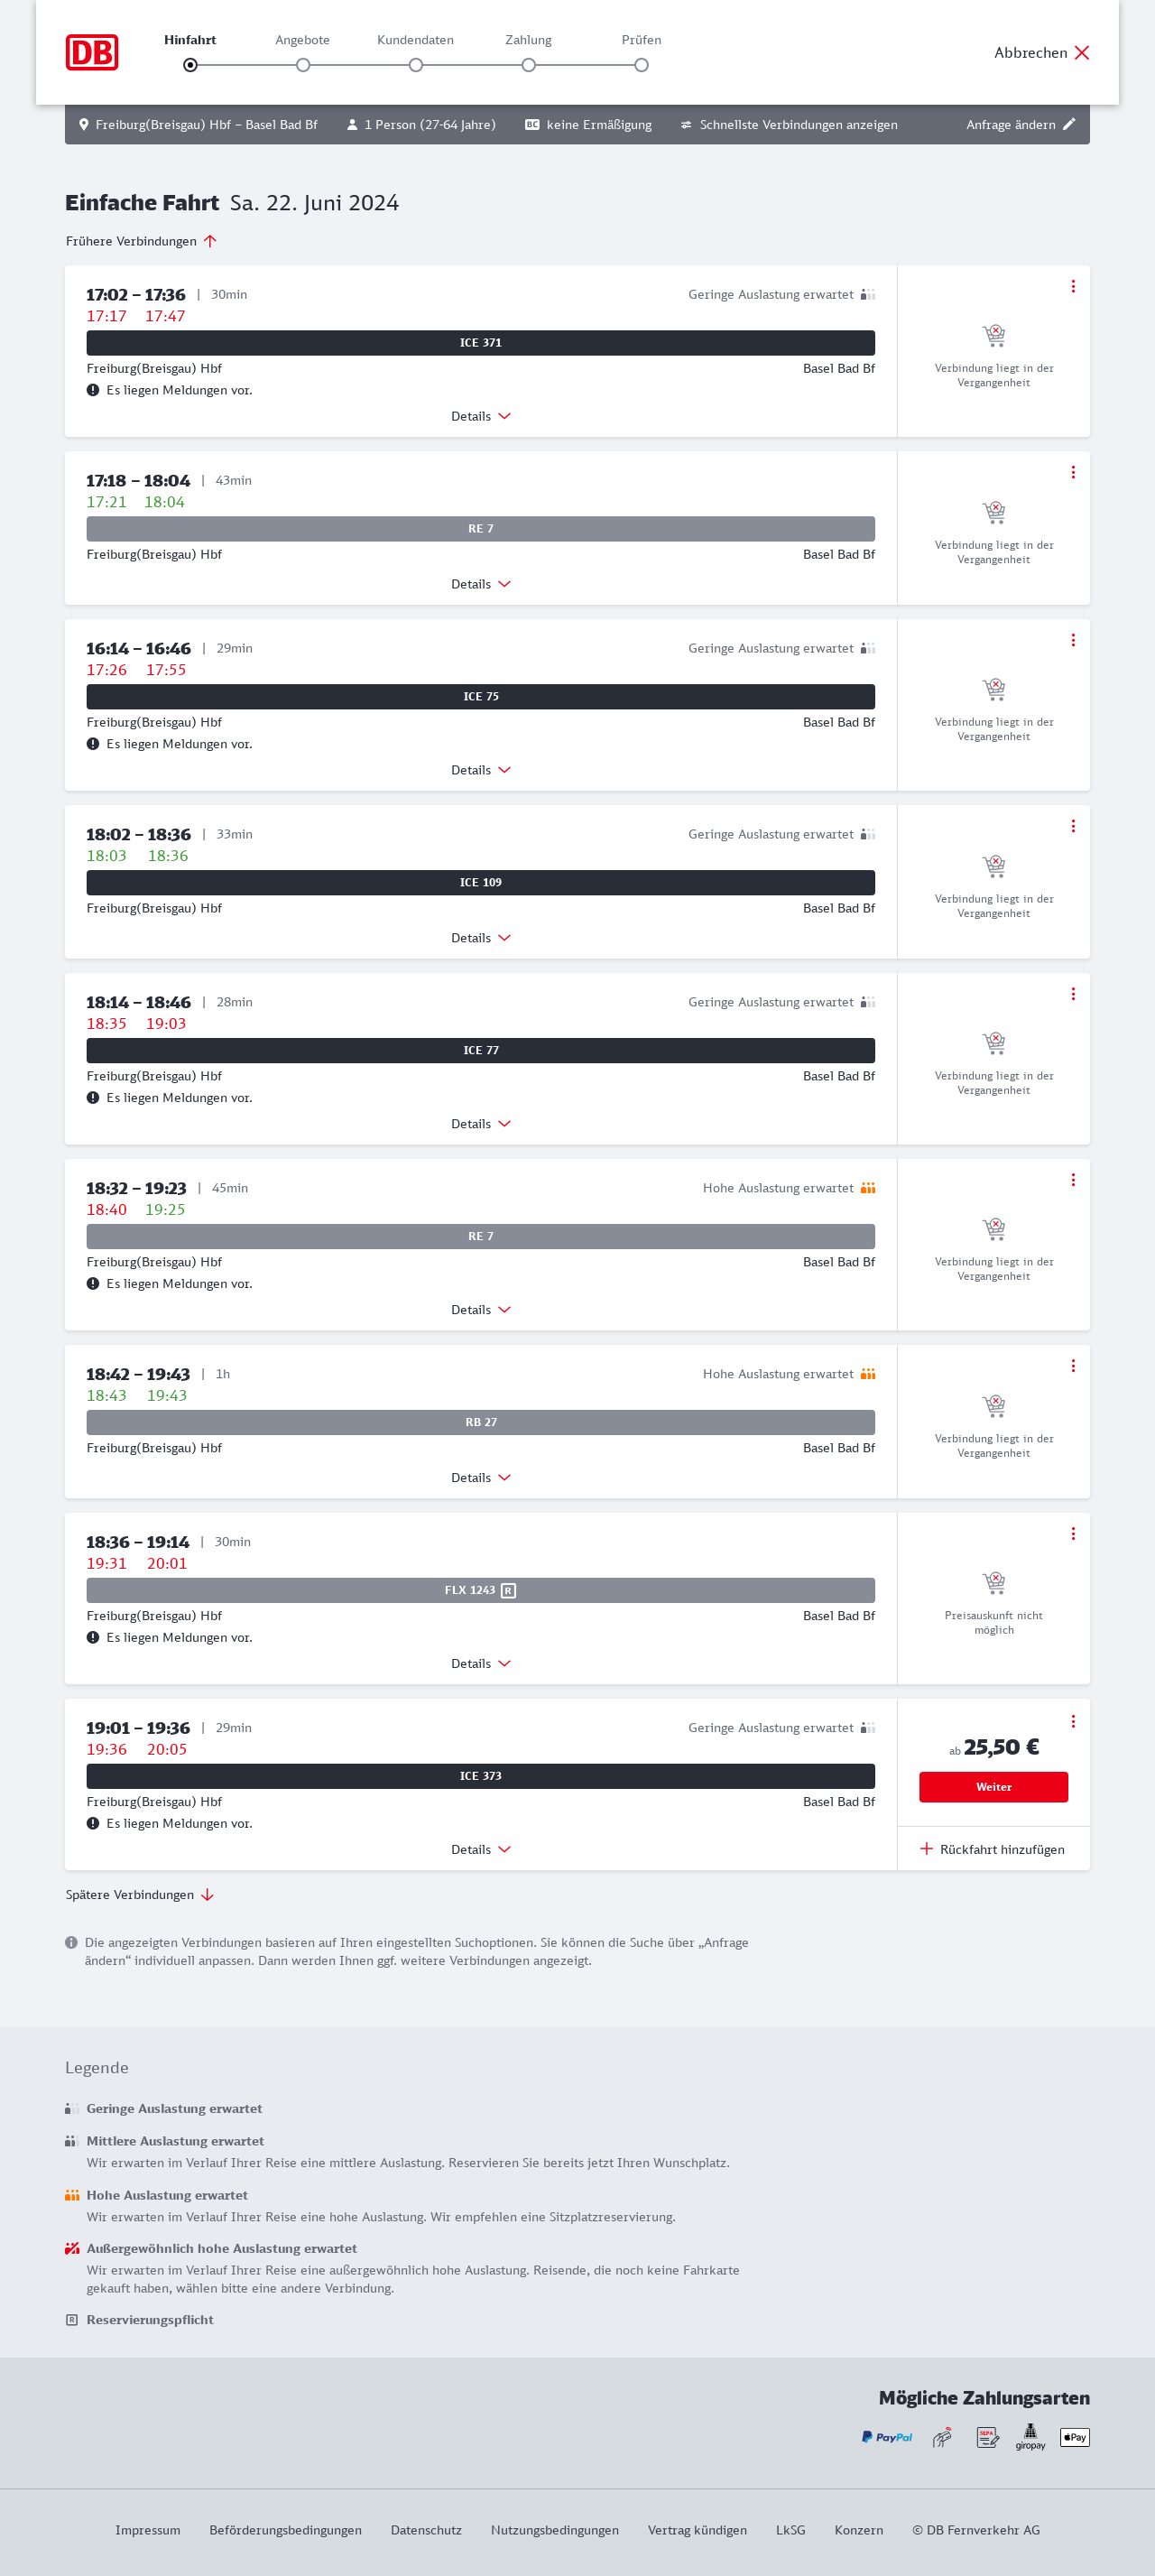Show Spätere Verbindungen

point(140,1894)
